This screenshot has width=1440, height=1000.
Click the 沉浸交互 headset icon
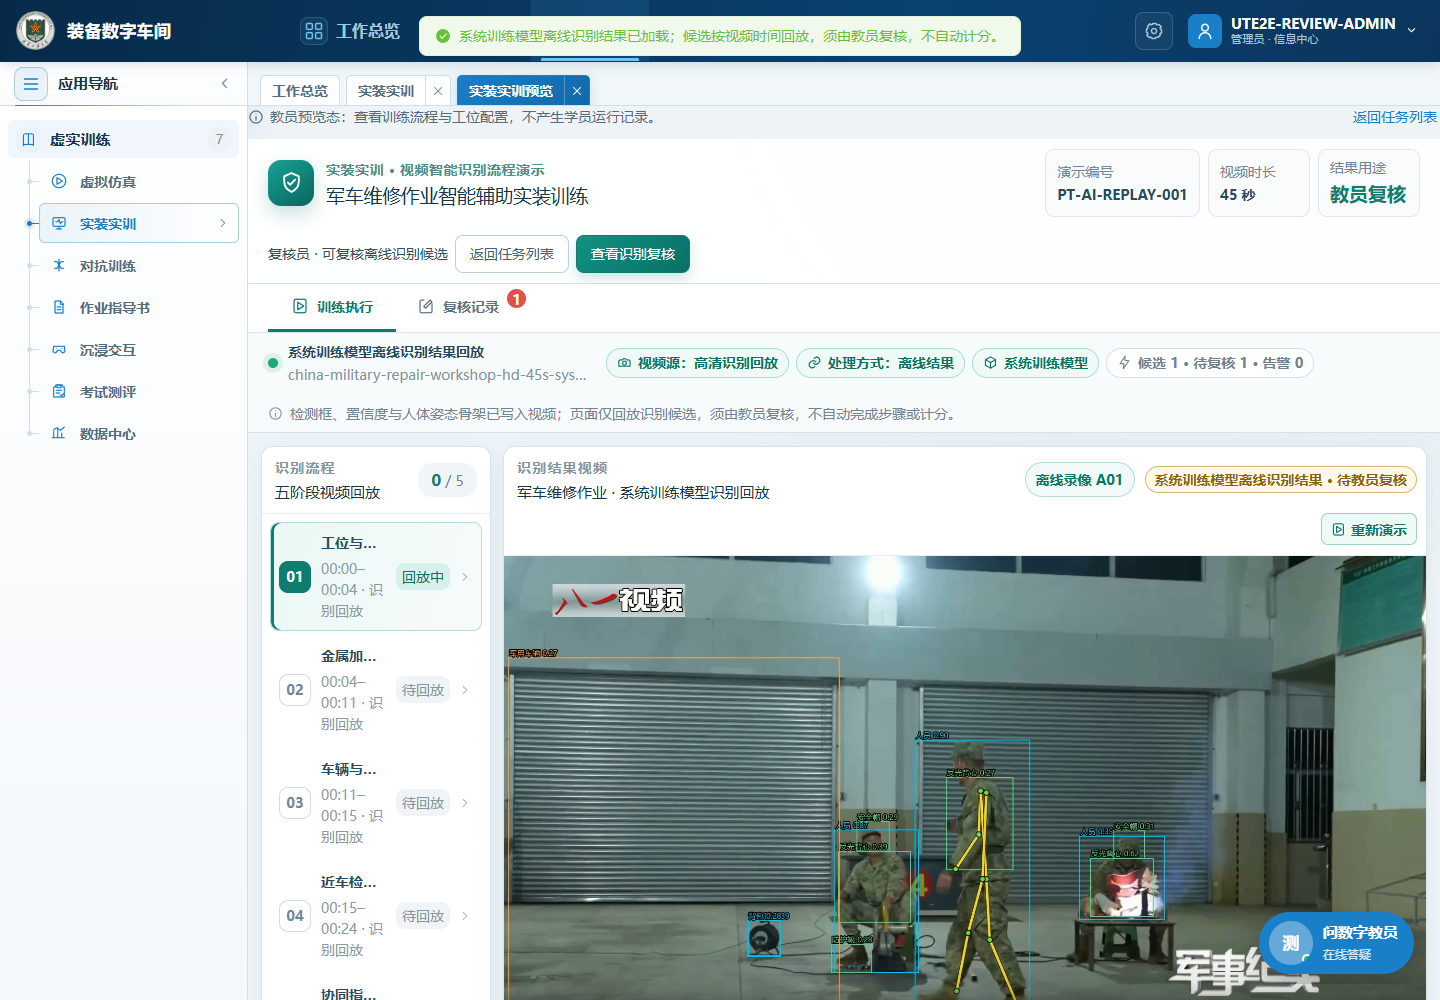(x=59, y=350)
